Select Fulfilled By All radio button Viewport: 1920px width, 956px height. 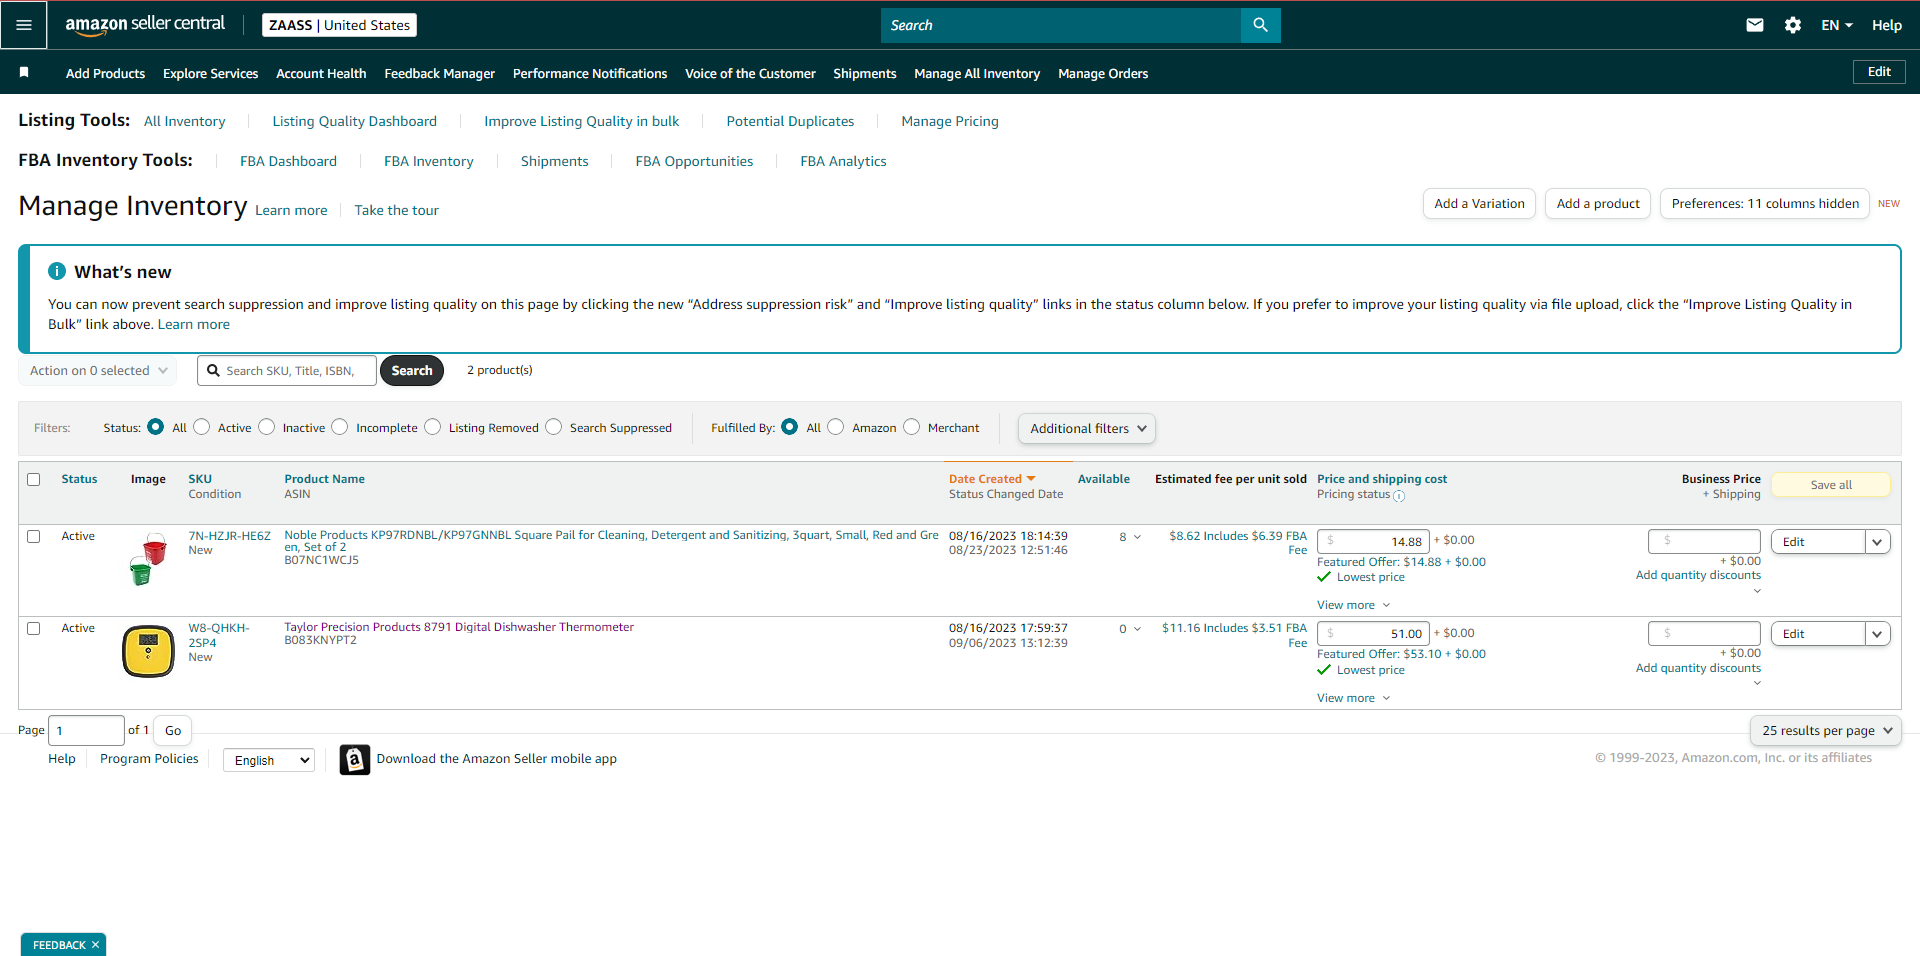[789, 427]
